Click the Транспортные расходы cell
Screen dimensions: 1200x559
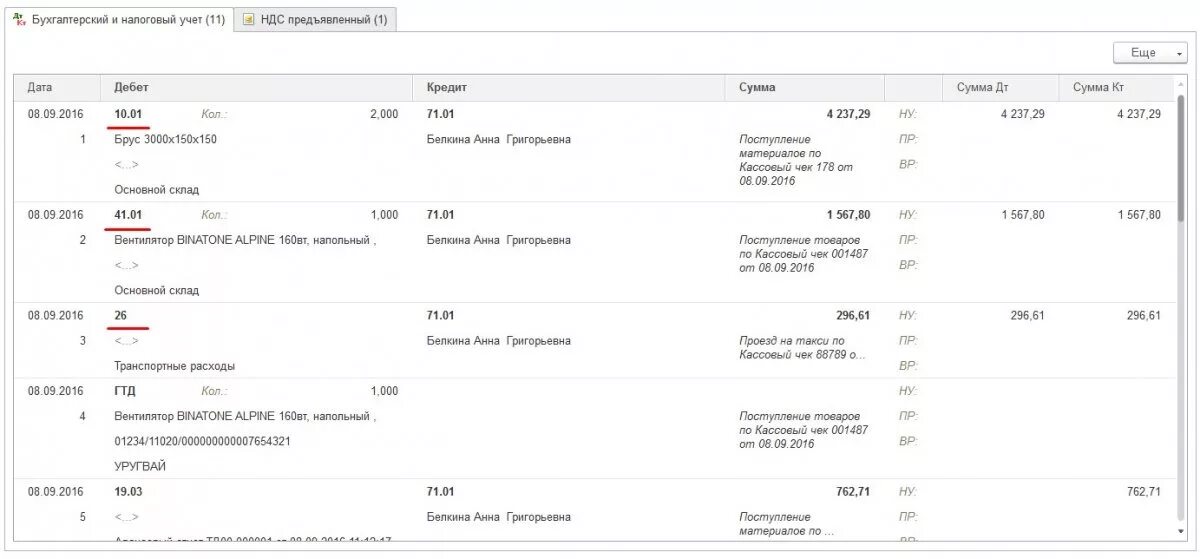point(174,366)
